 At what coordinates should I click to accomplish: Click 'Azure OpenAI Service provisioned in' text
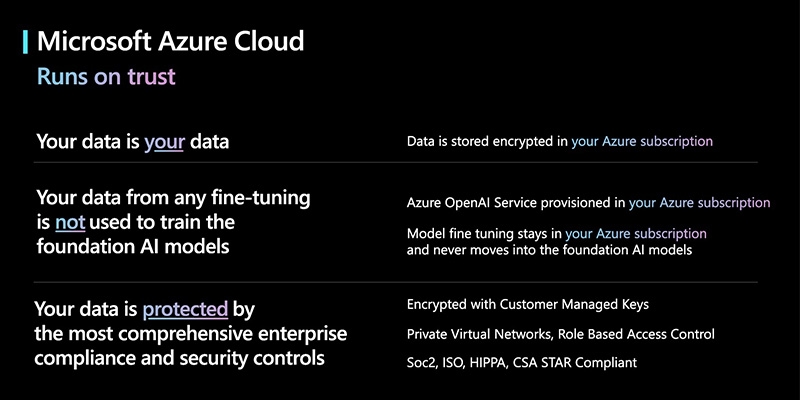[516, 203]
